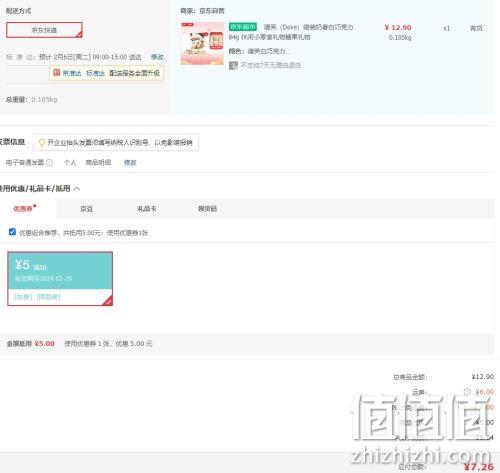Click the green 京东超市 badge

pos(243,27)
